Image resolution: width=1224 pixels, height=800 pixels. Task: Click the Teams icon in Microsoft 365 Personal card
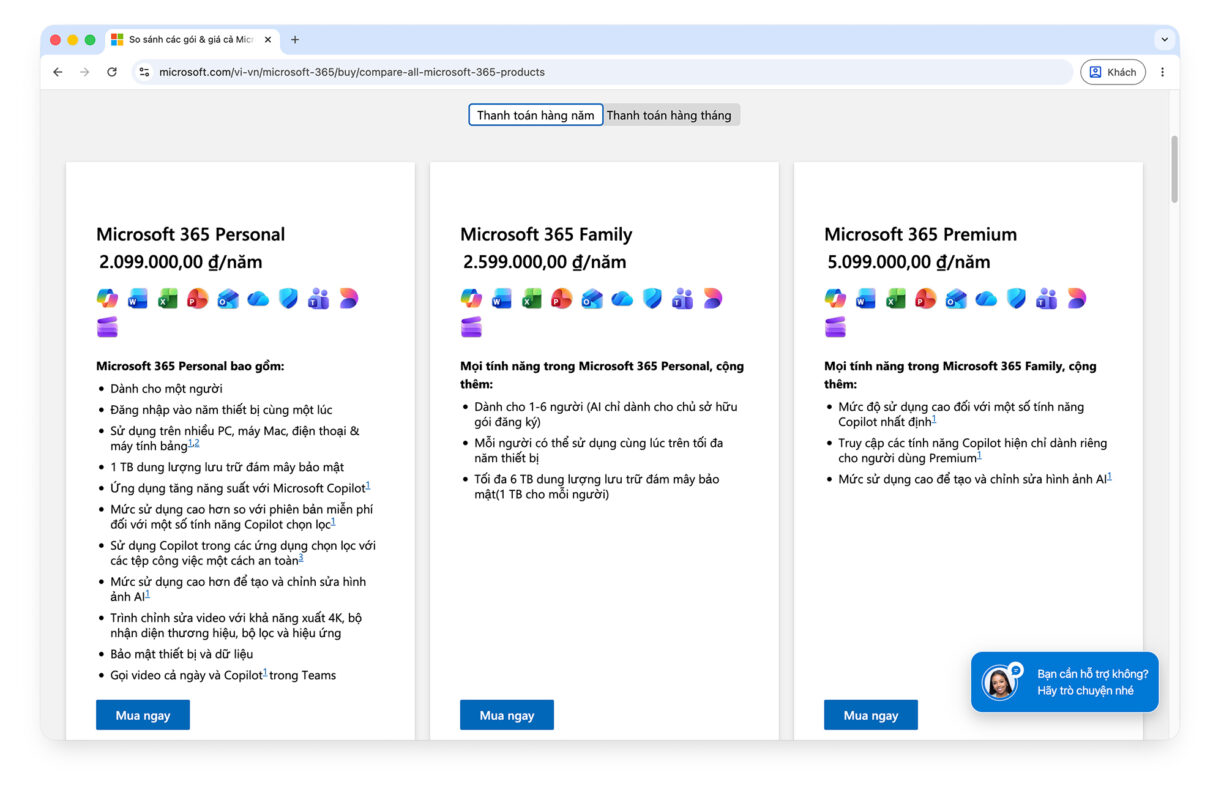[318, 298]
